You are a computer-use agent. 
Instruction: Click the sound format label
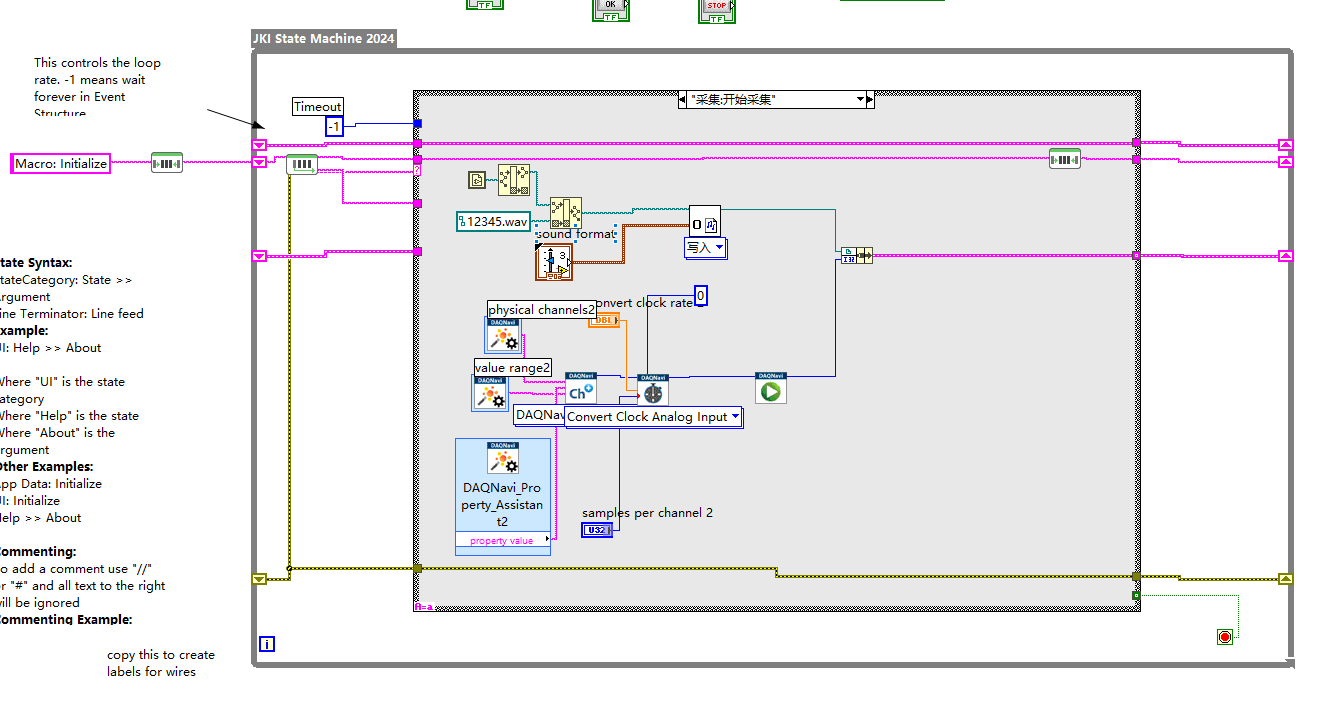click(574, 234)
